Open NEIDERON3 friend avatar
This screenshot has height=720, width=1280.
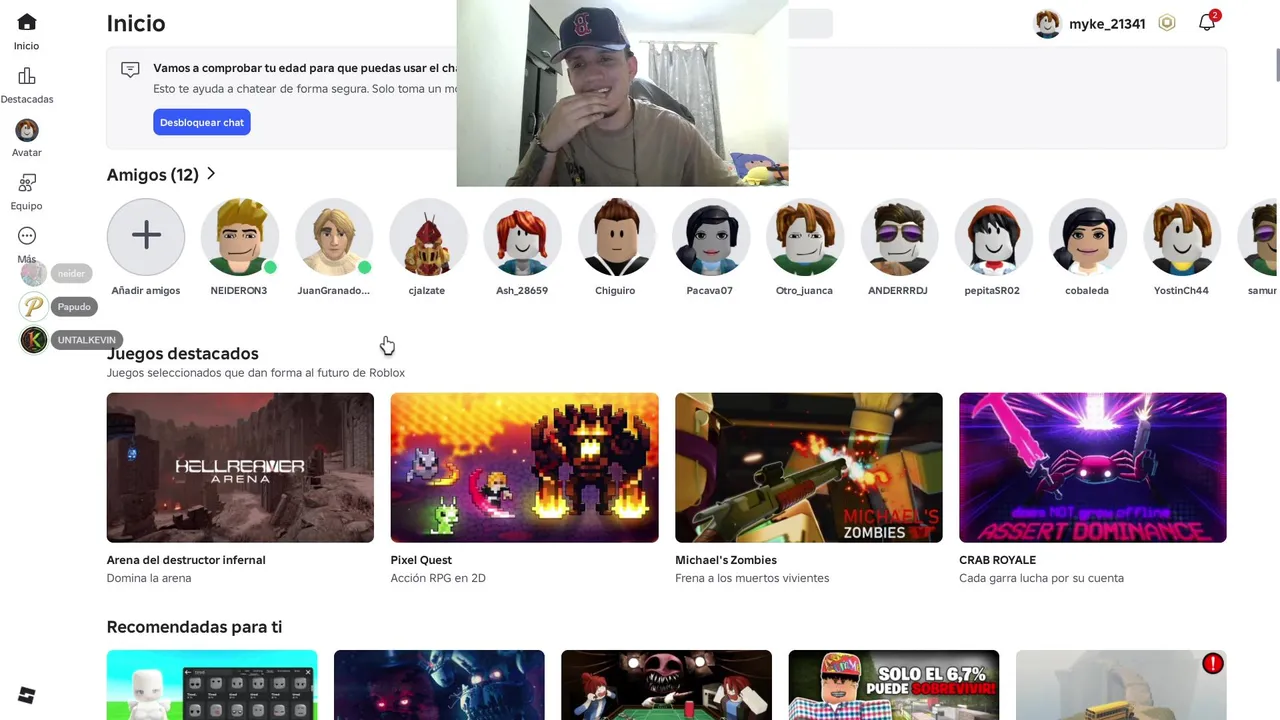click(x=240, y=236)
